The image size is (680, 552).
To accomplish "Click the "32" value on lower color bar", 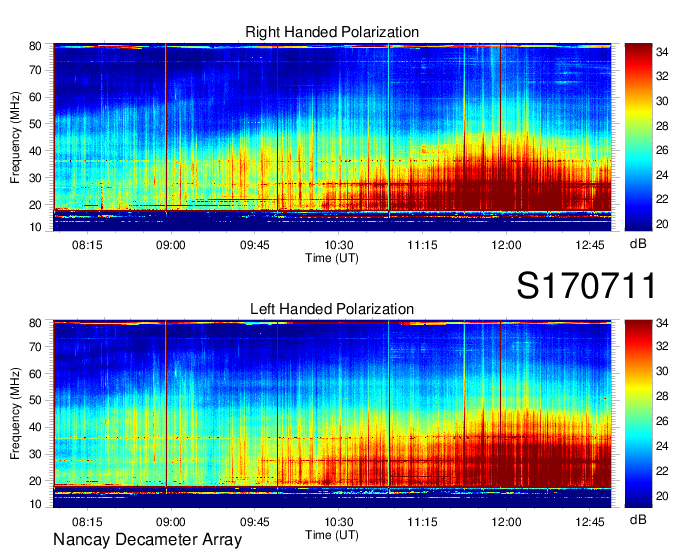I will click(662, 346).
